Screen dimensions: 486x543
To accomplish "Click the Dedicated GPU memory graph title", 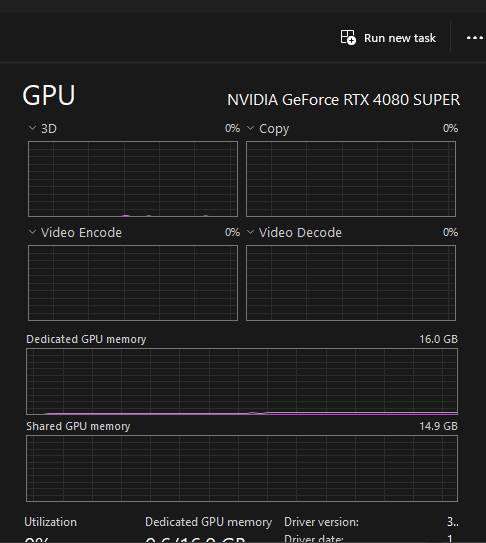I will (x=86, y=339).
